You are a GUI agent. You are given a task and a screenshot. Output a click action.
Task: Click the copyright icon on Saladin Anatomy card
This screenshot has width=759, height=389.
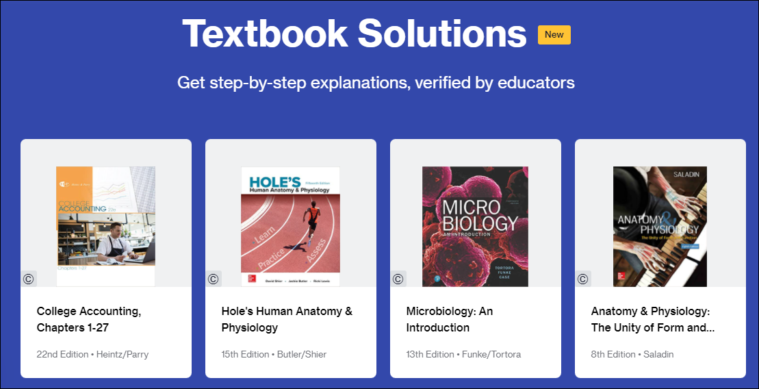pyautogui.click(x=583, y=279)
